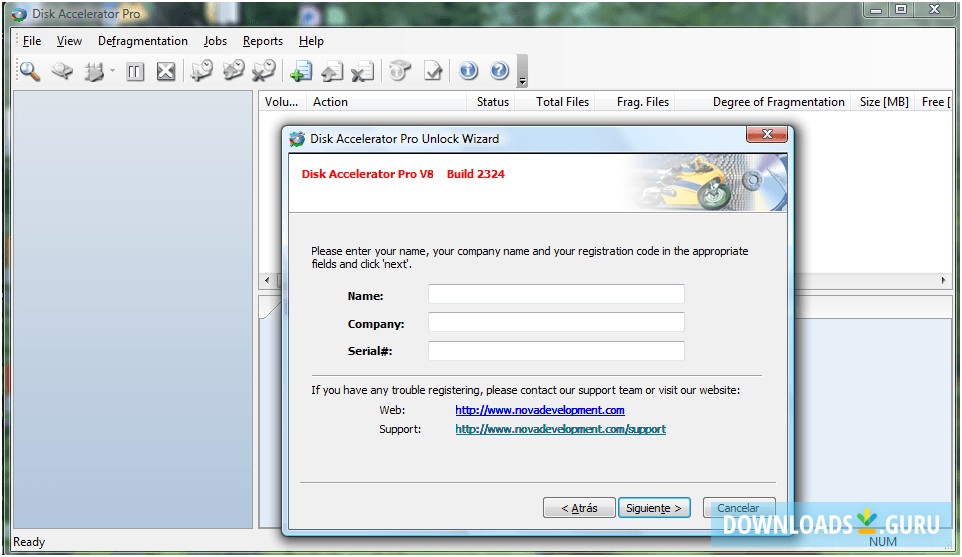
Task: Click the Analyze magnifying glass toolbar icon
Action: (x=29, y=71)
